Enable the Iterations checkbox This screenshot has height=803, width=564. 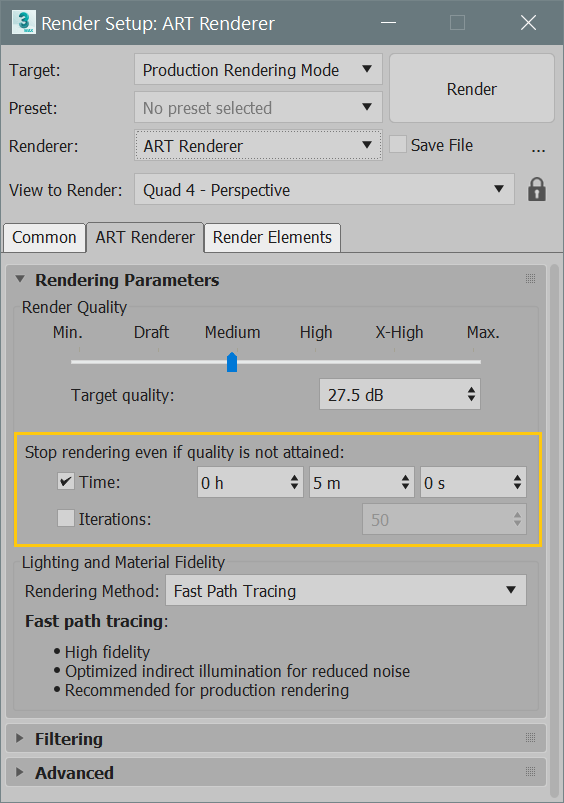(66, 518)
